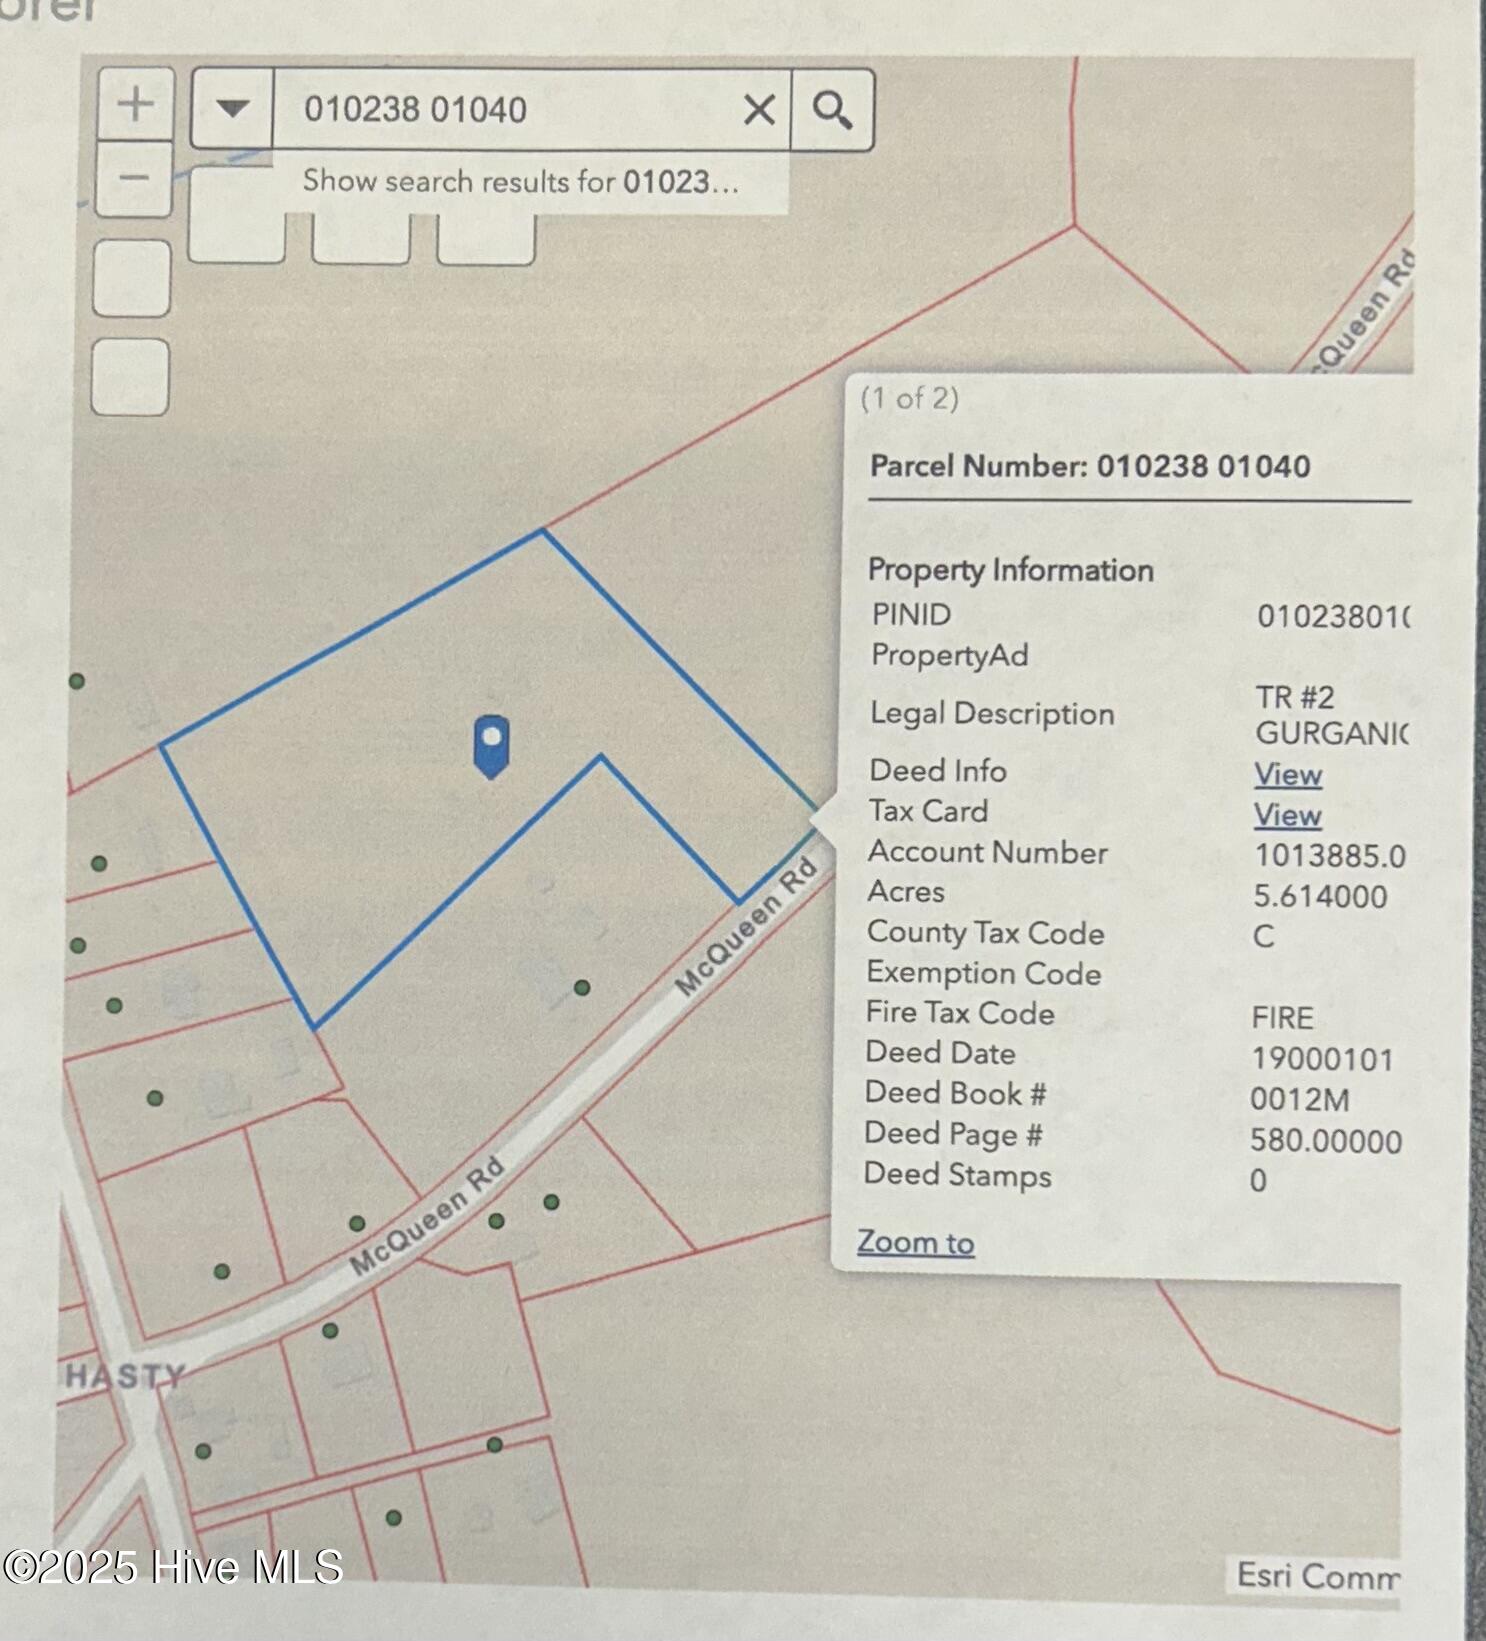Click the blank button directly below zoom out
1486x1641 pixels.
131,279
